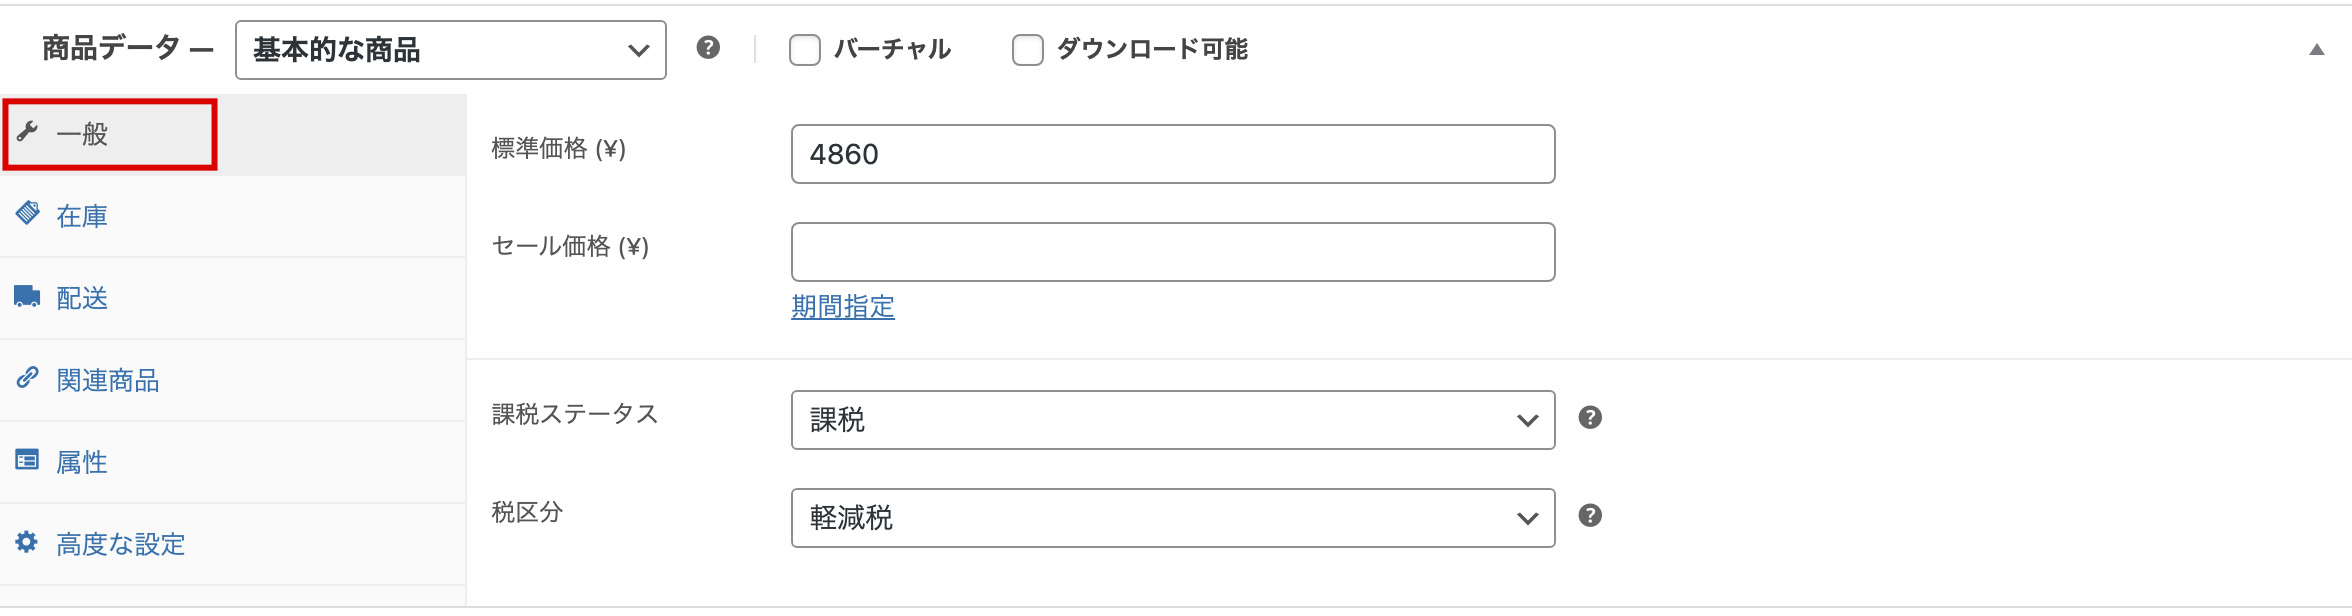Click help icon beside 課税ステータス dropdown
Viewport: 2352px width, 616px height.
click(x=1590, y=418)
